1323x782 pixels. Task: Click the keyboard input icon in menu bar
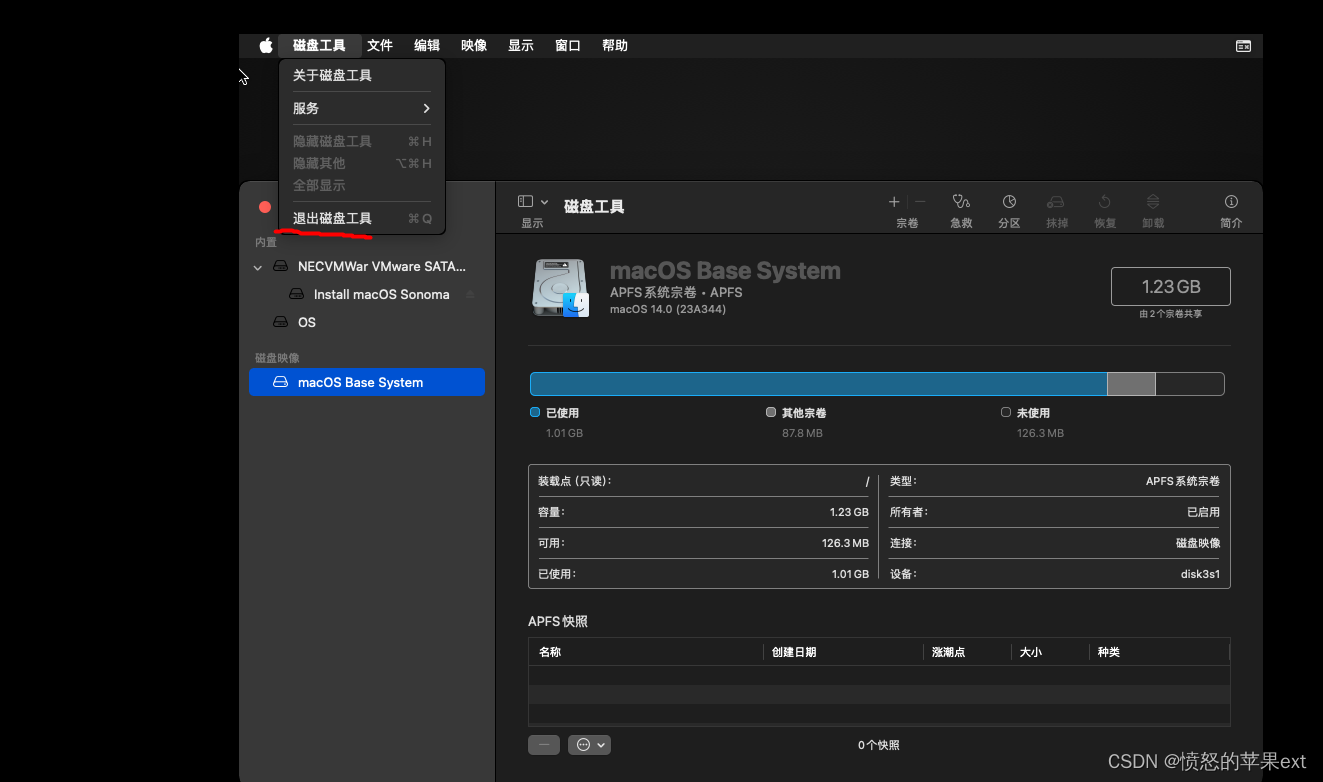(1243, 46)
